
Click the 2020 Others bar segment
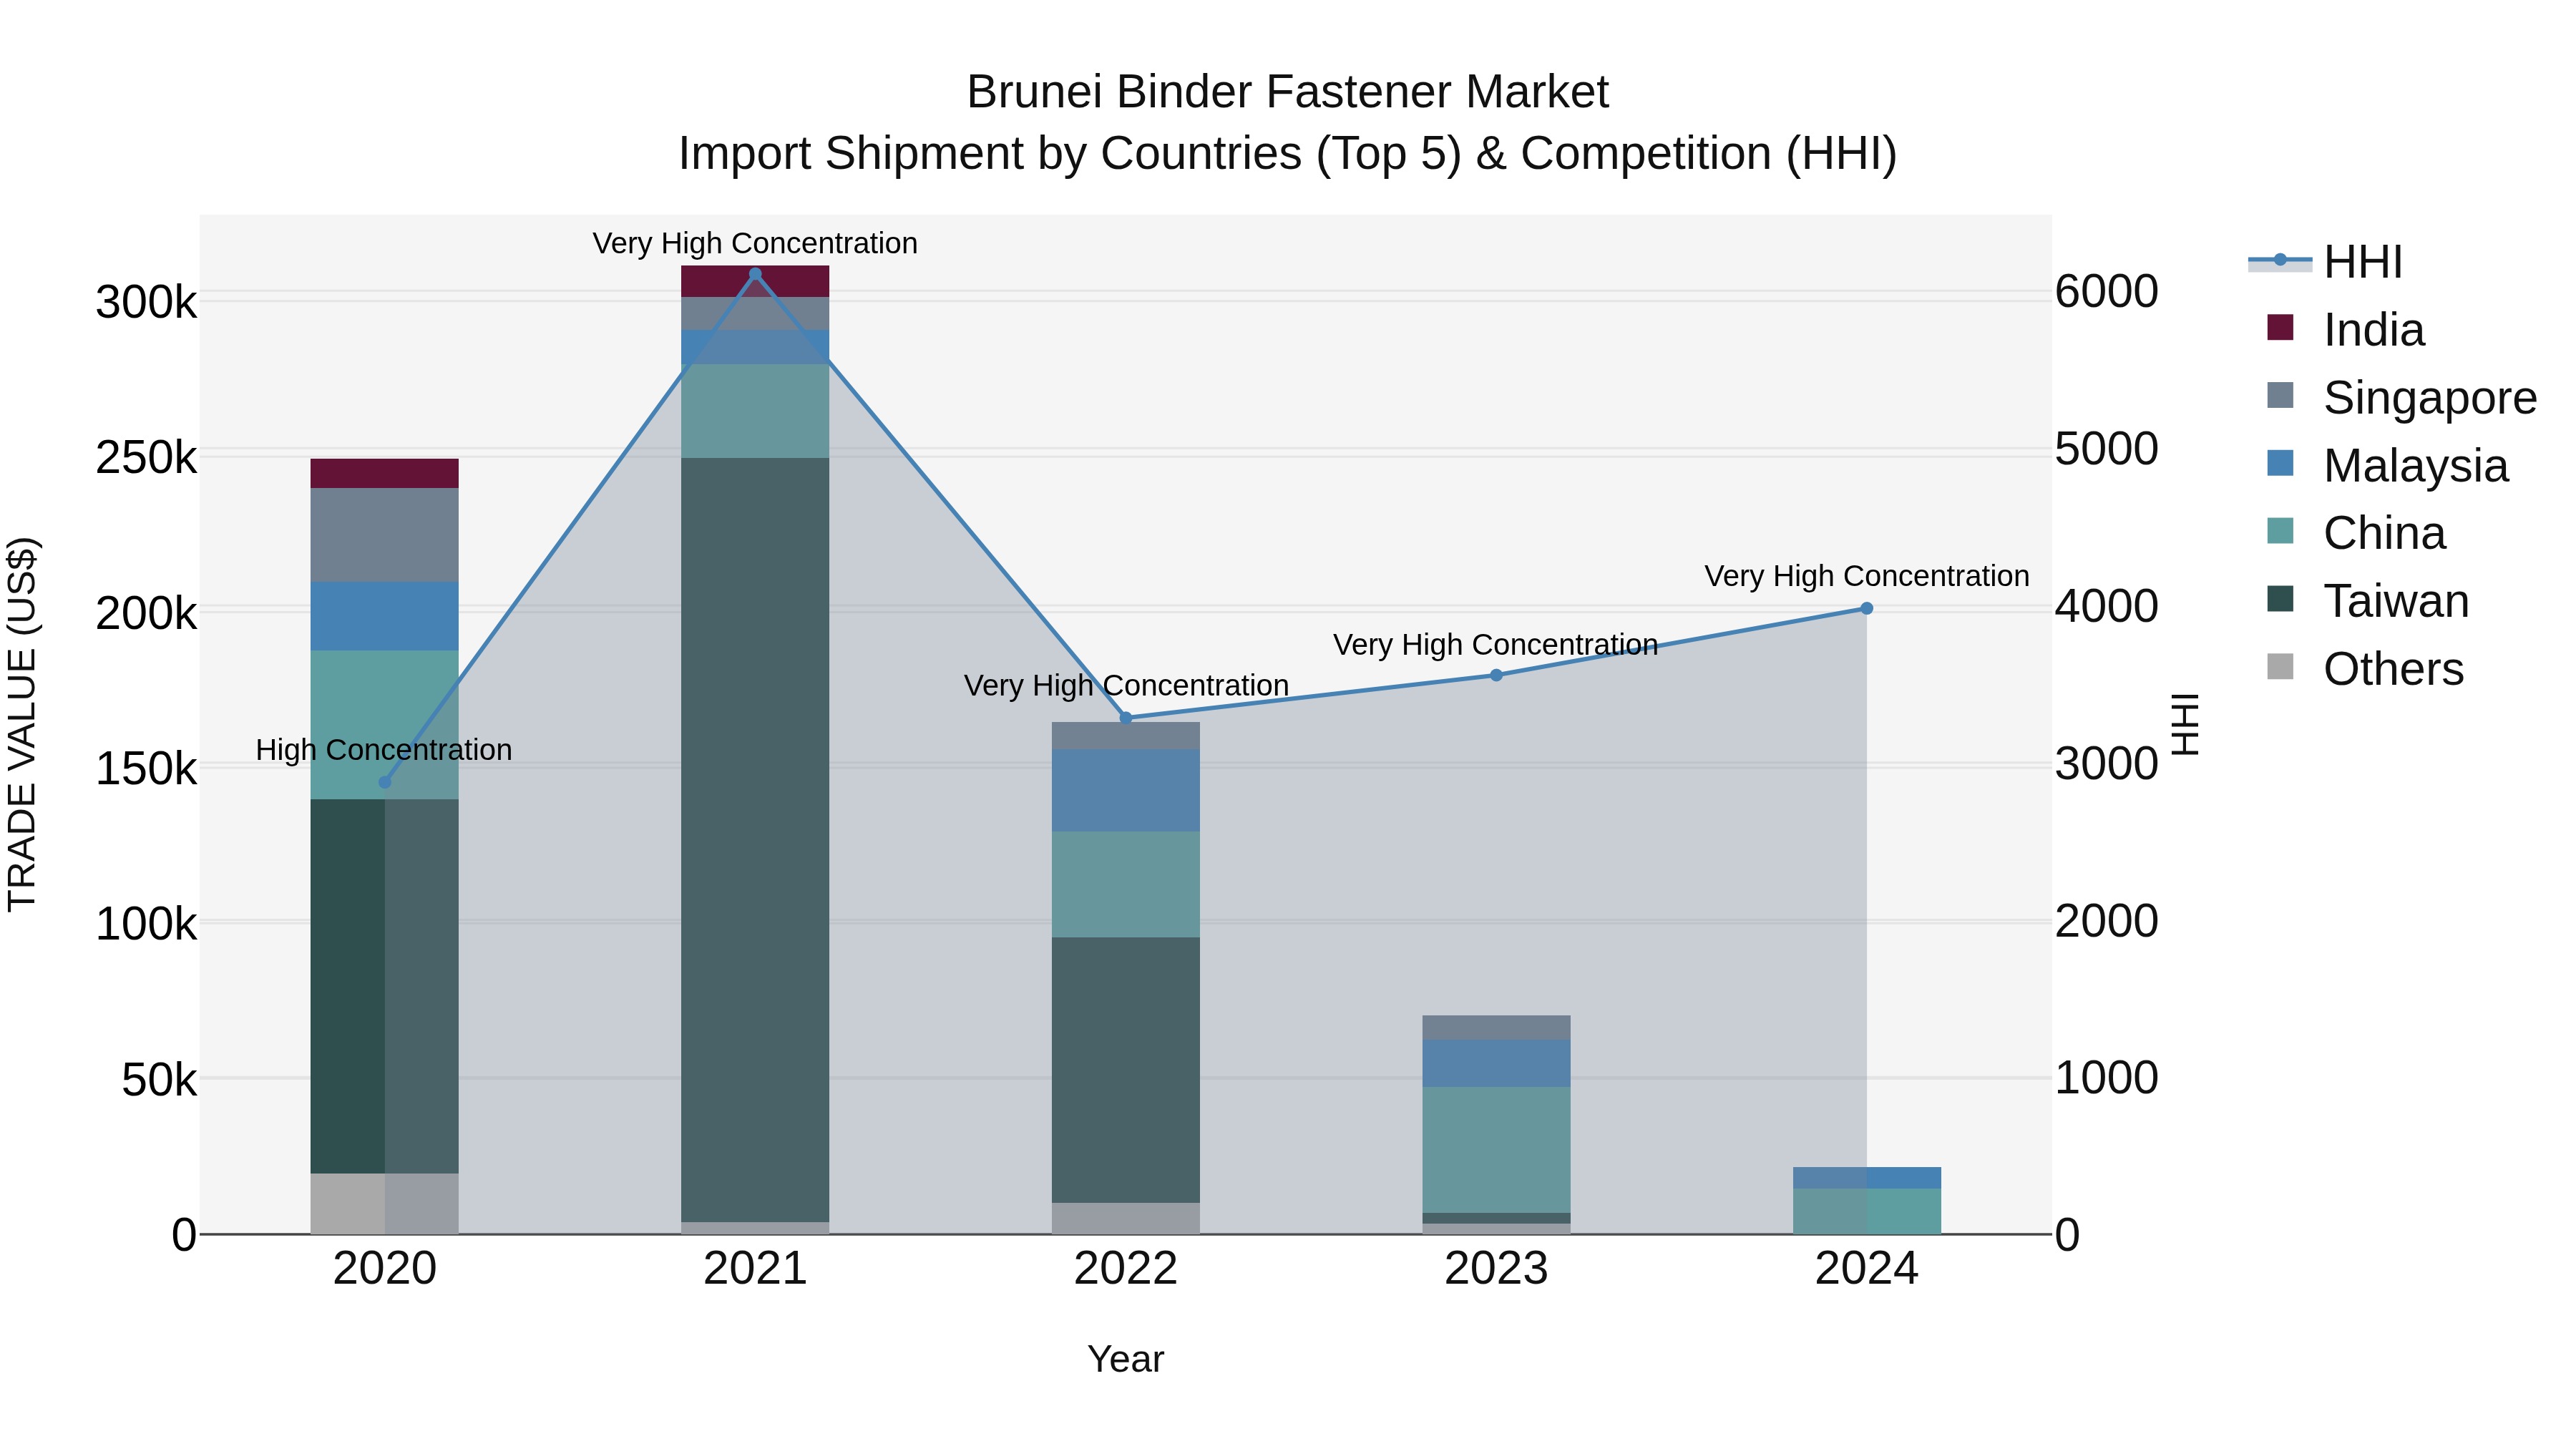pyautogui.click(x=385, y=1204)
